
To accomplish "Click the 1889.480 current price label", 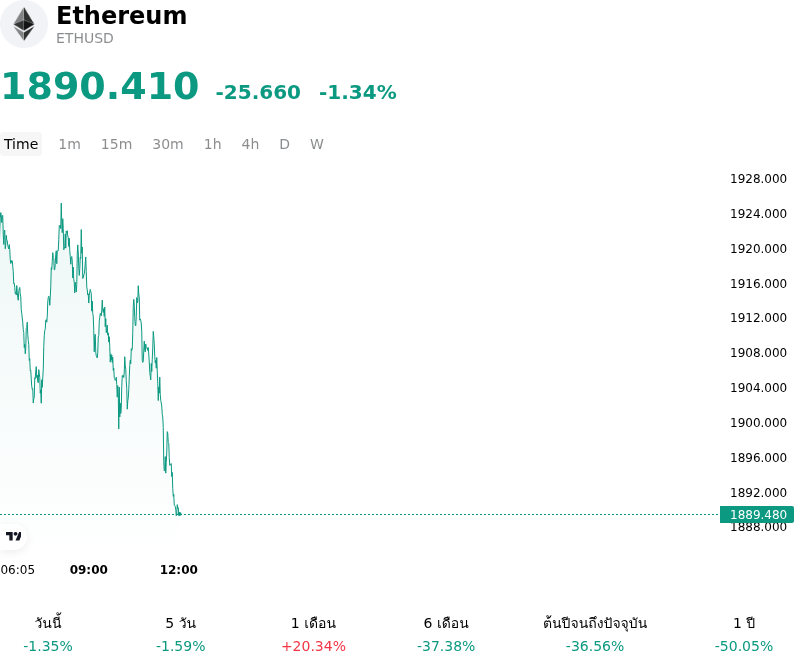I will pyautogui.click(x=757, y=514).
